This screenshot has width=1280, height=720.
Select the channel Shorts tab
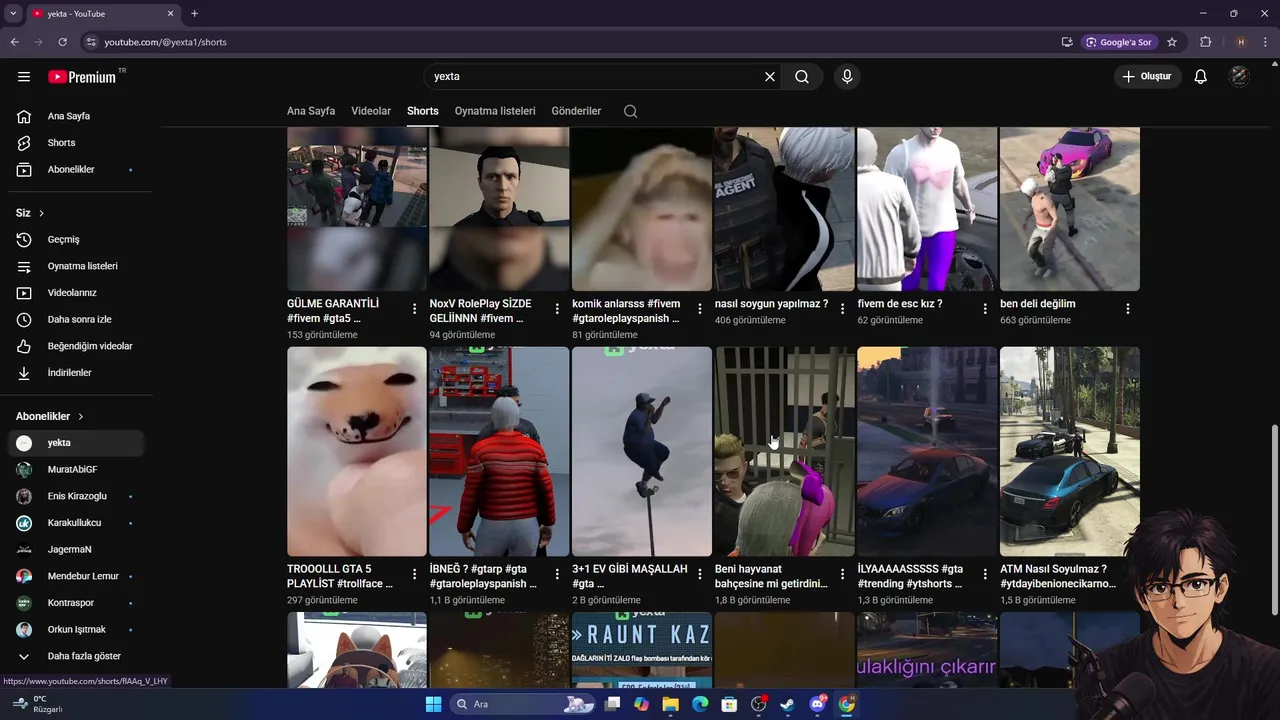(423, 111)
